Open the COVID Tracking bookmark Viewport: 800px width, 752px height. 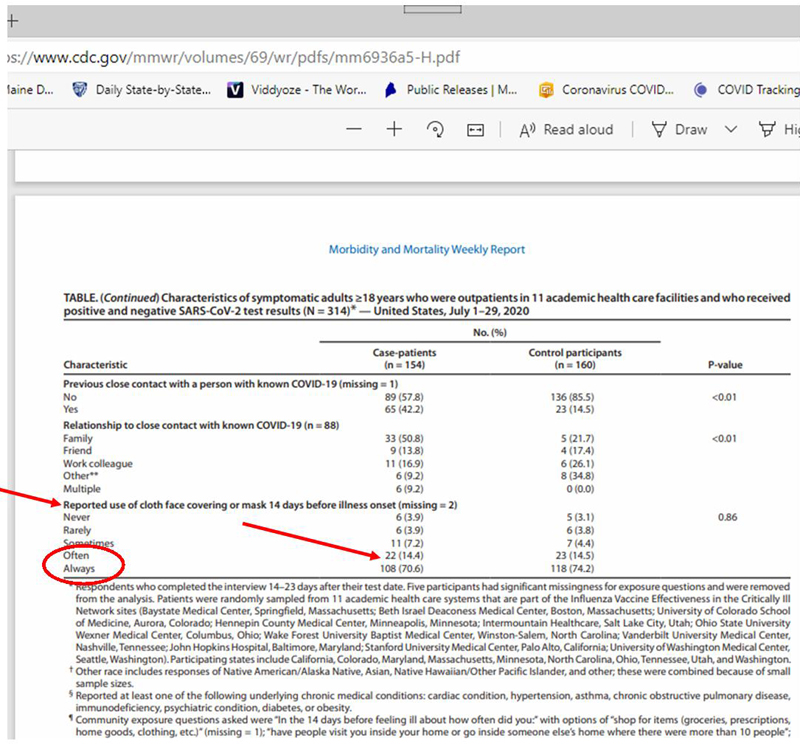[746, 90]
